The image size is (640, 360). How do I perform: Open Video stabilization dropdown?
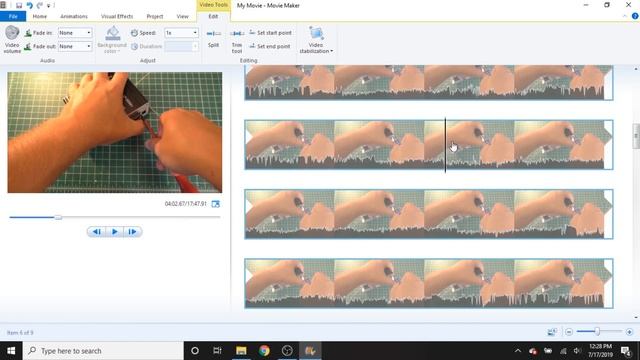click(316, 40)
